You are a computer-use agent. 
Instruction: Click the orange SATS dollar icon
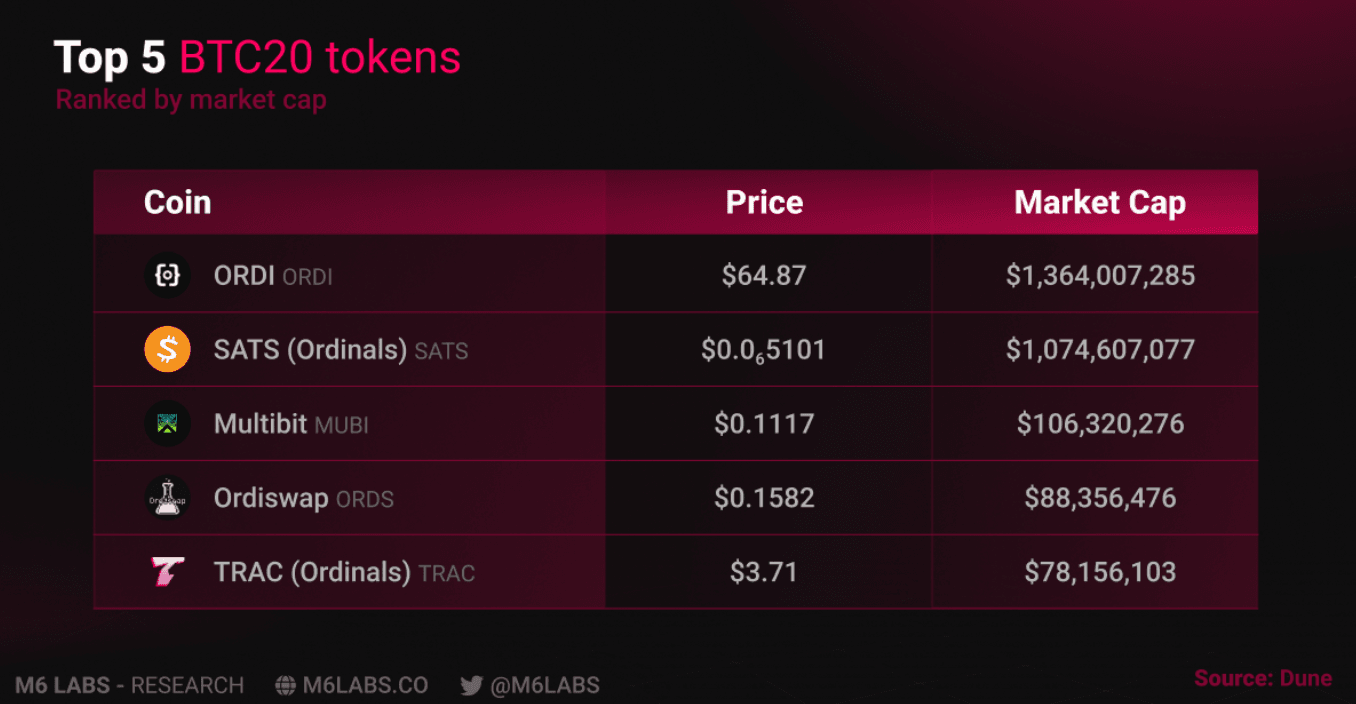point(167,350)
